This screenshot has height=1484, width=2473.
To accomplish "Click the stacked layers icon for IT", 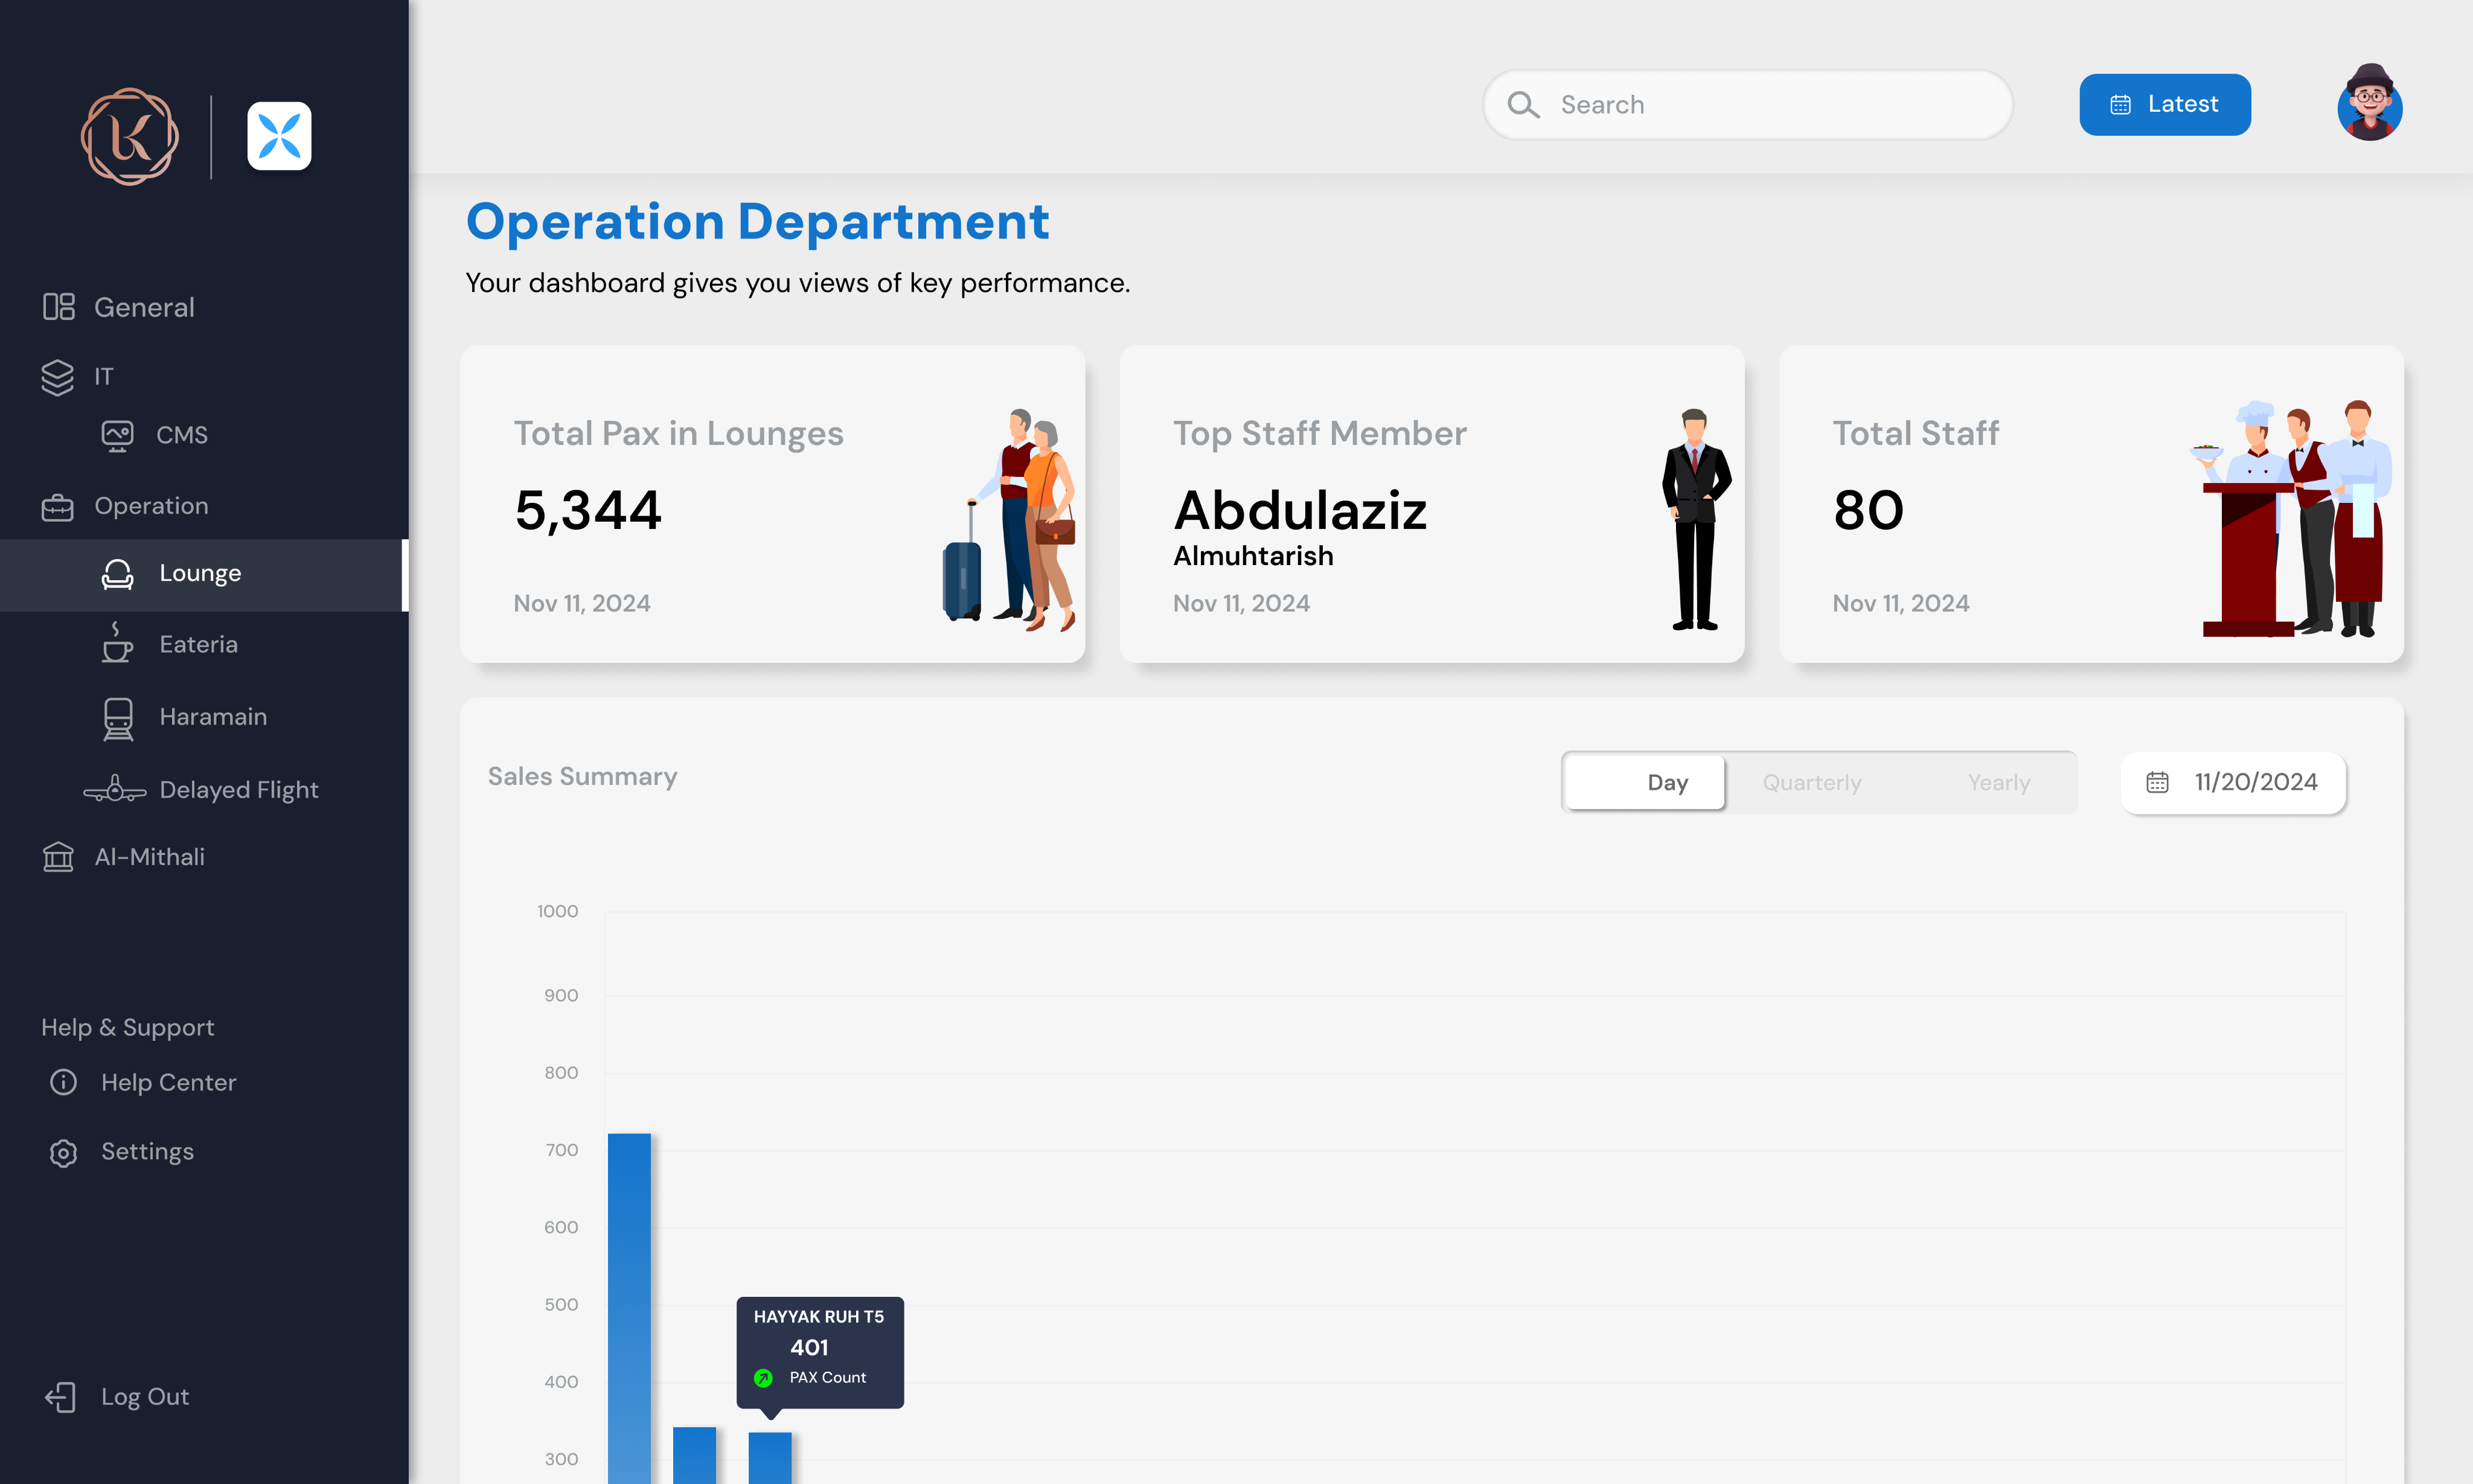I will [58, 377].
